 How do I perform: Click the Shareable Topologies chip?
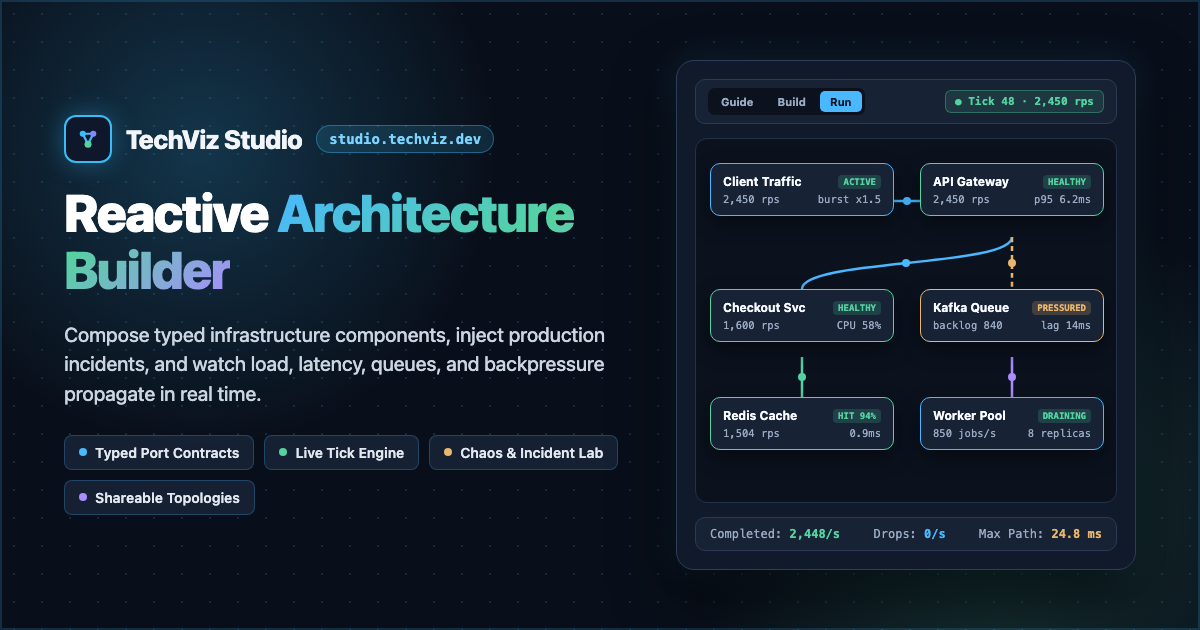tap(159, 498)
